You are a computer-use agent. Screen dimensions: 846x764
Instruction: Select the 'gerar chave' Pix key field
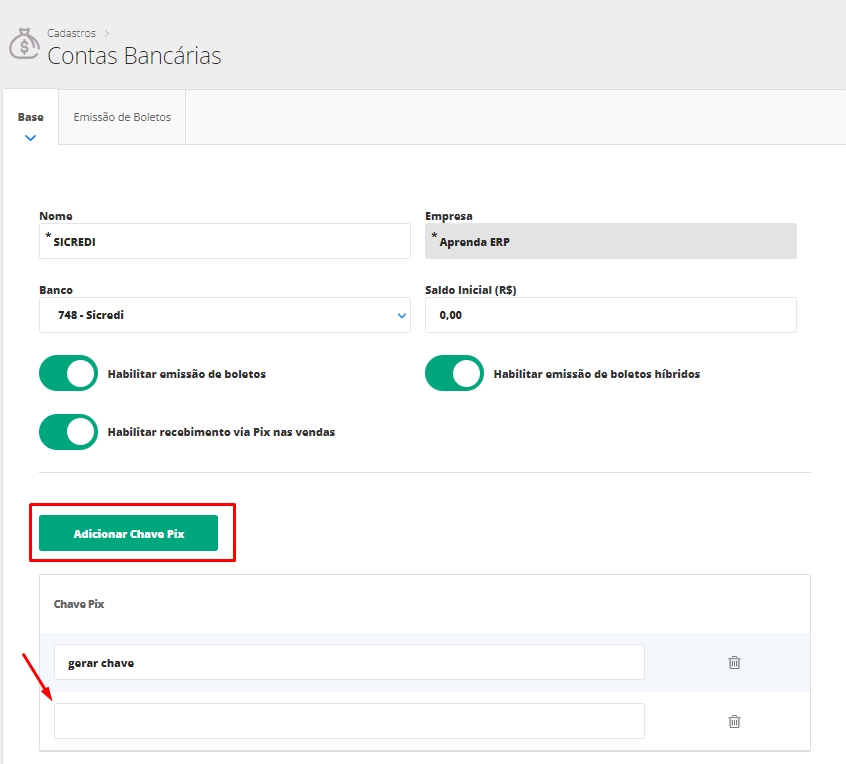click(349, 662)
